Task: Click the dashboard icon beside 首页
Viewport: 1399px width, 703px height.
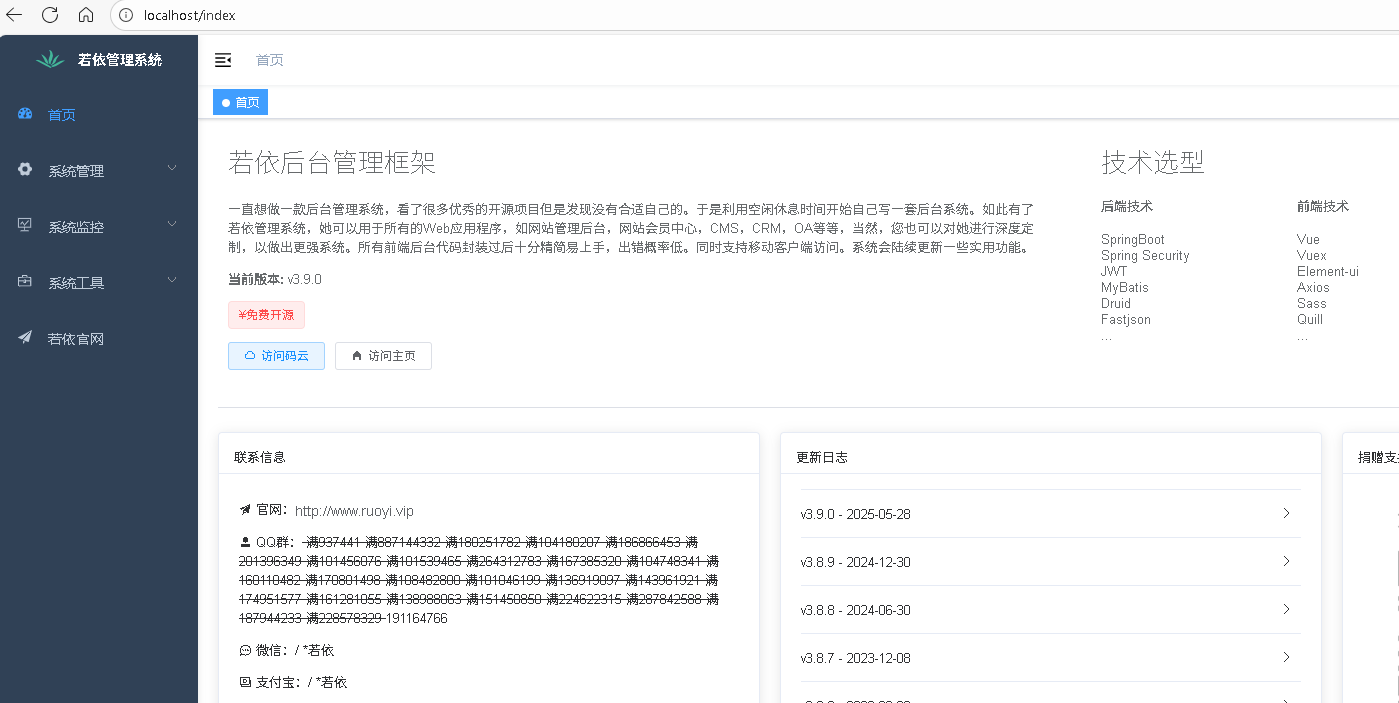Action: (26, 114)
